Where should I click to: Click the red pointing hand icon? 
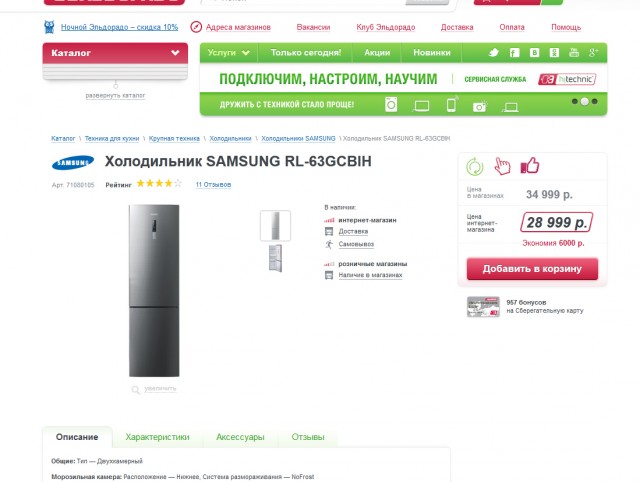(x=502, y=167)
